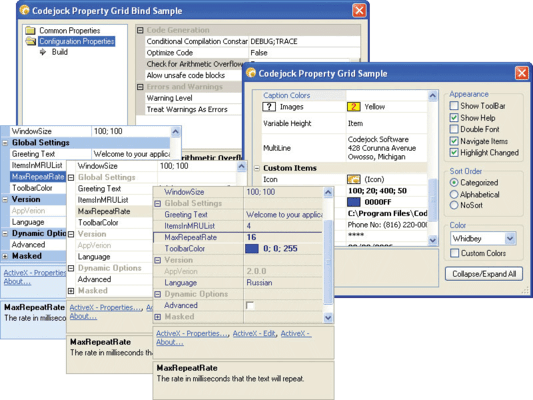Select the Alphabetical sort order

[x=454, y=194]
